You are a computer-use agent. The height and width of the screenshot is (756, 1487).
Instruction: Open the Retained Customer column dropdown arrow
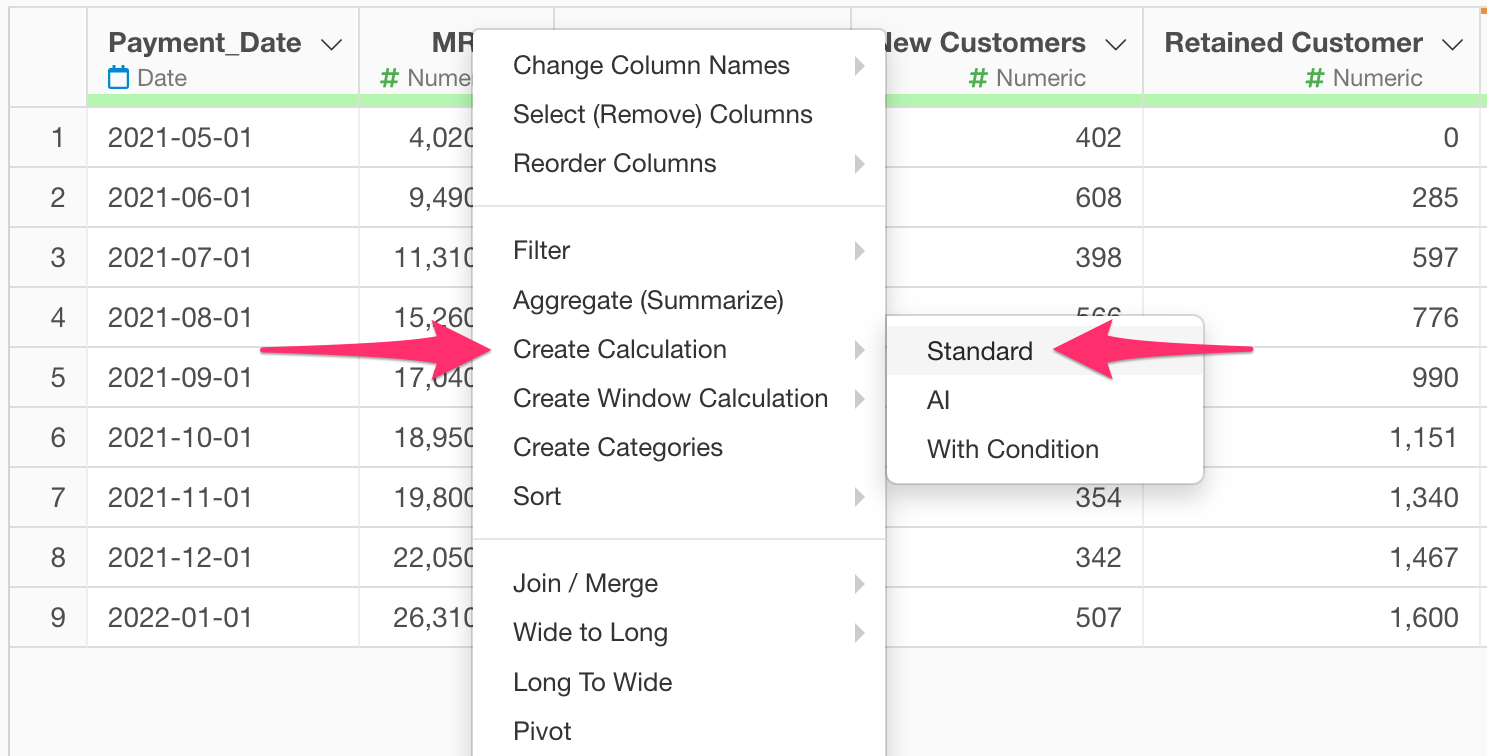(1452, 44)
